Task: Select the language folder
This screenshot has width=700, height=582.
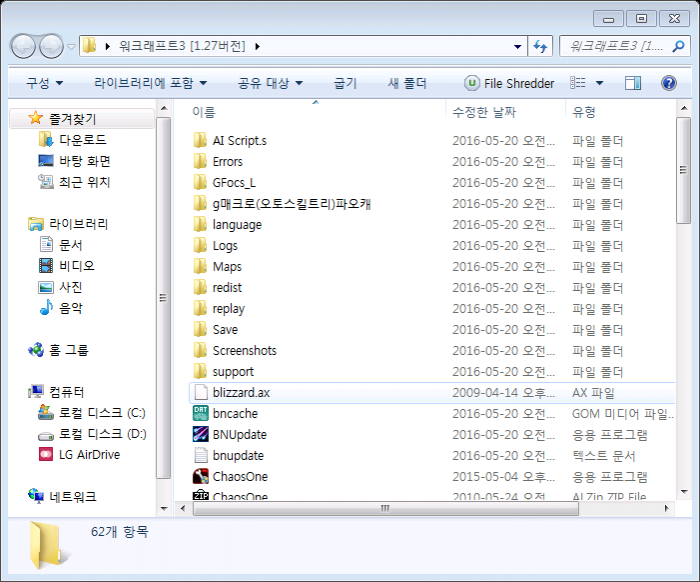Action: pos(237,224)
